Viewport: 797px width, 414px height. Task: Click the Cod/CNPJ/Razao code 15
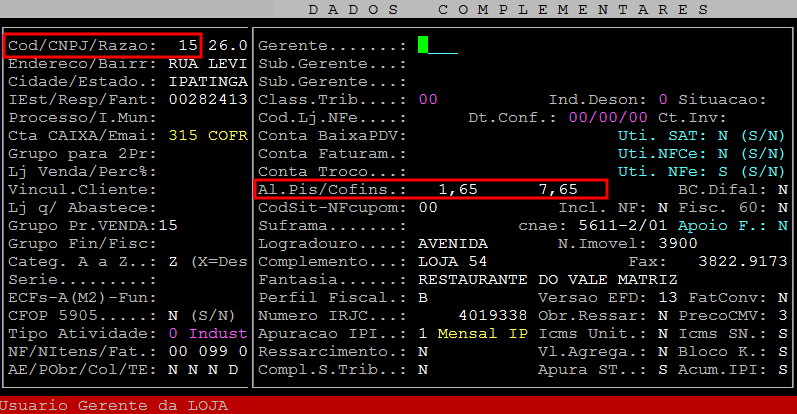click(x=188, y=45)
